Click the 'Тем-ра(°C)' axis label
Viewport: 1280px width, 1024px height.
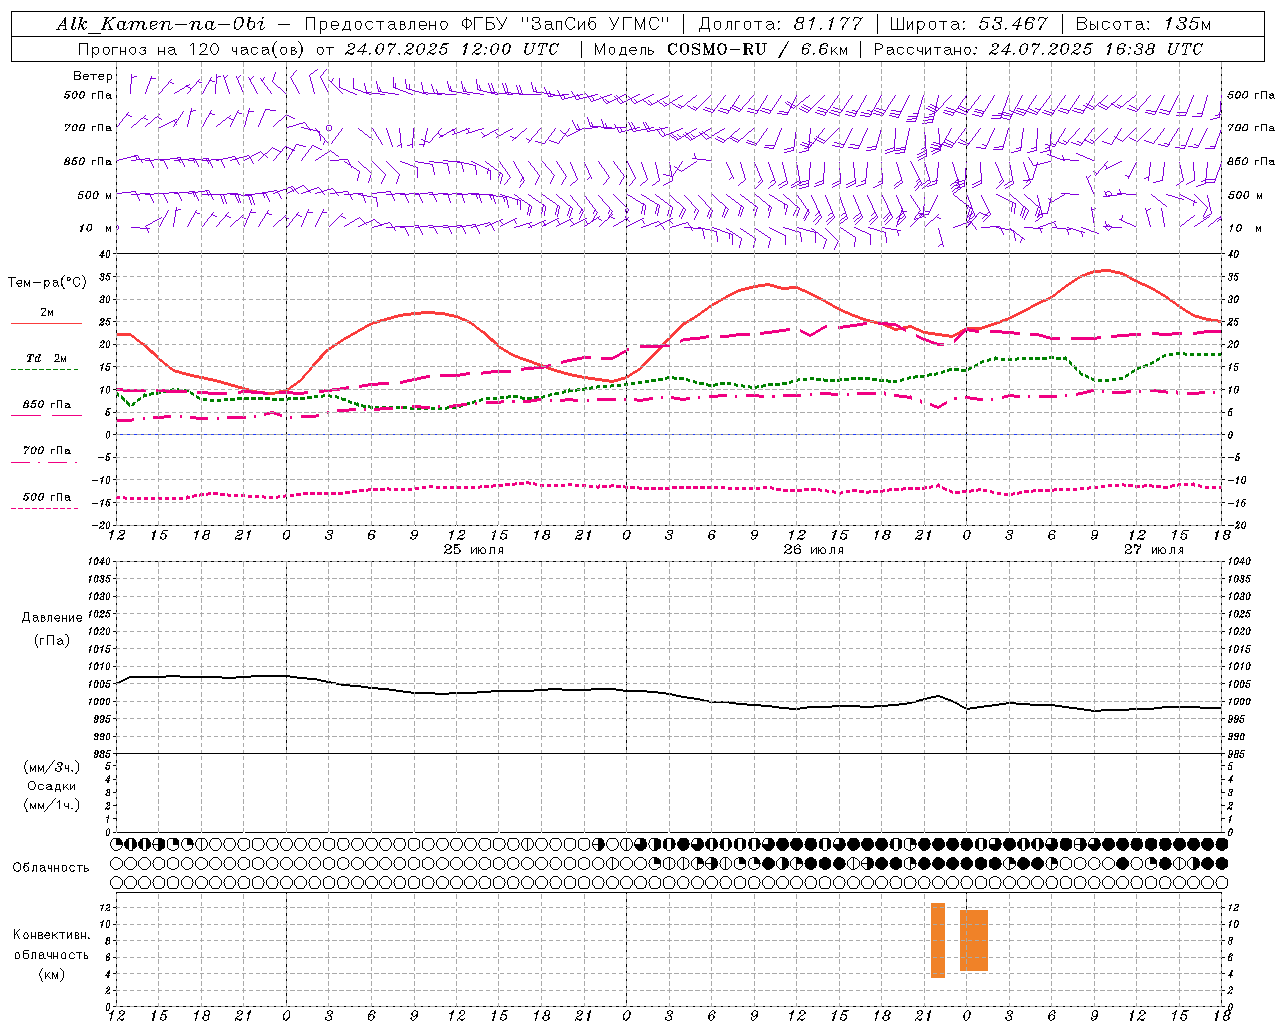(47, 283)
